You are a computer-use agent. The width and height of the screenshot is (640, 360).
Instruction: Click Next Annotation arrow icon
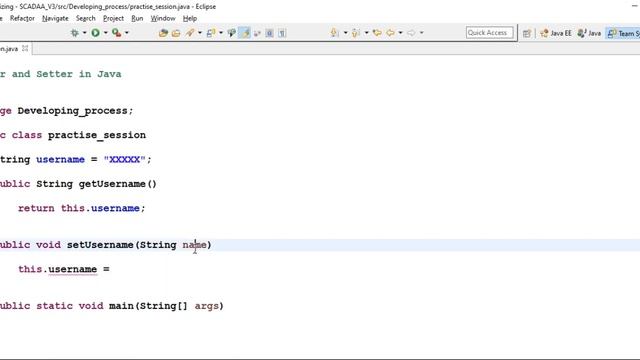335,33
